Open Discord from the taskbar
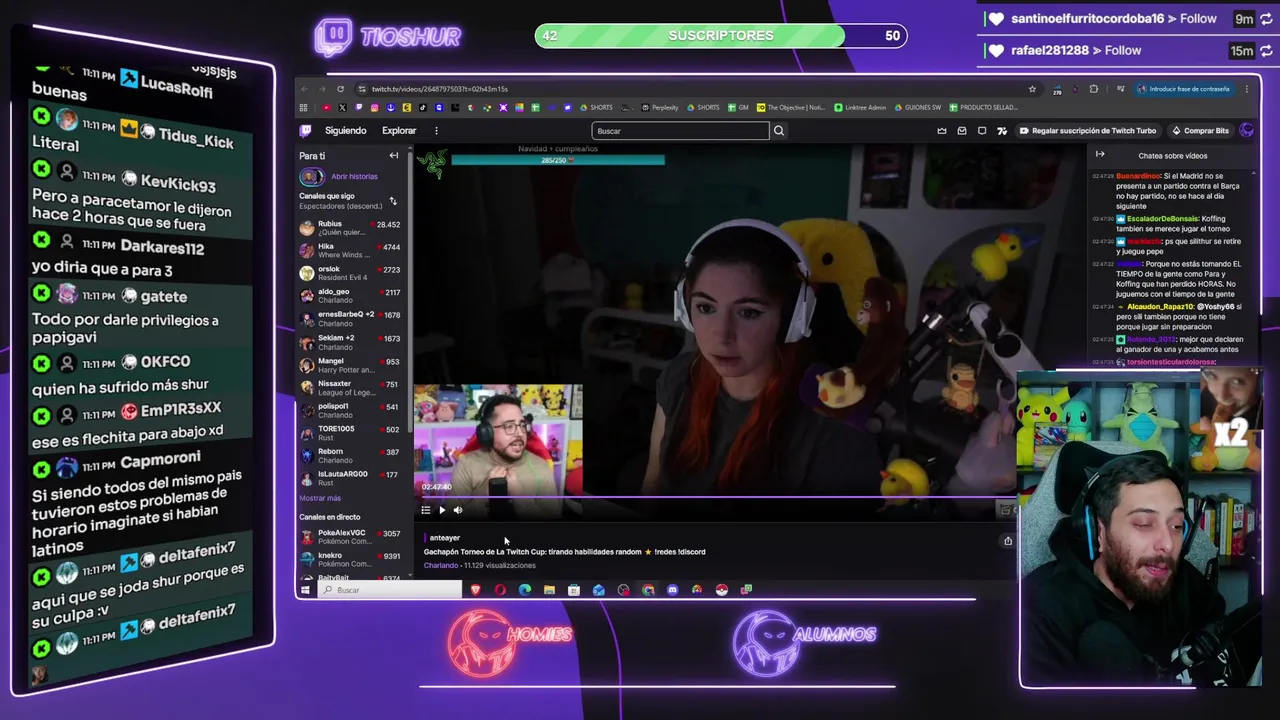This screenshot has width=1280, height=720. coord(672,590)
